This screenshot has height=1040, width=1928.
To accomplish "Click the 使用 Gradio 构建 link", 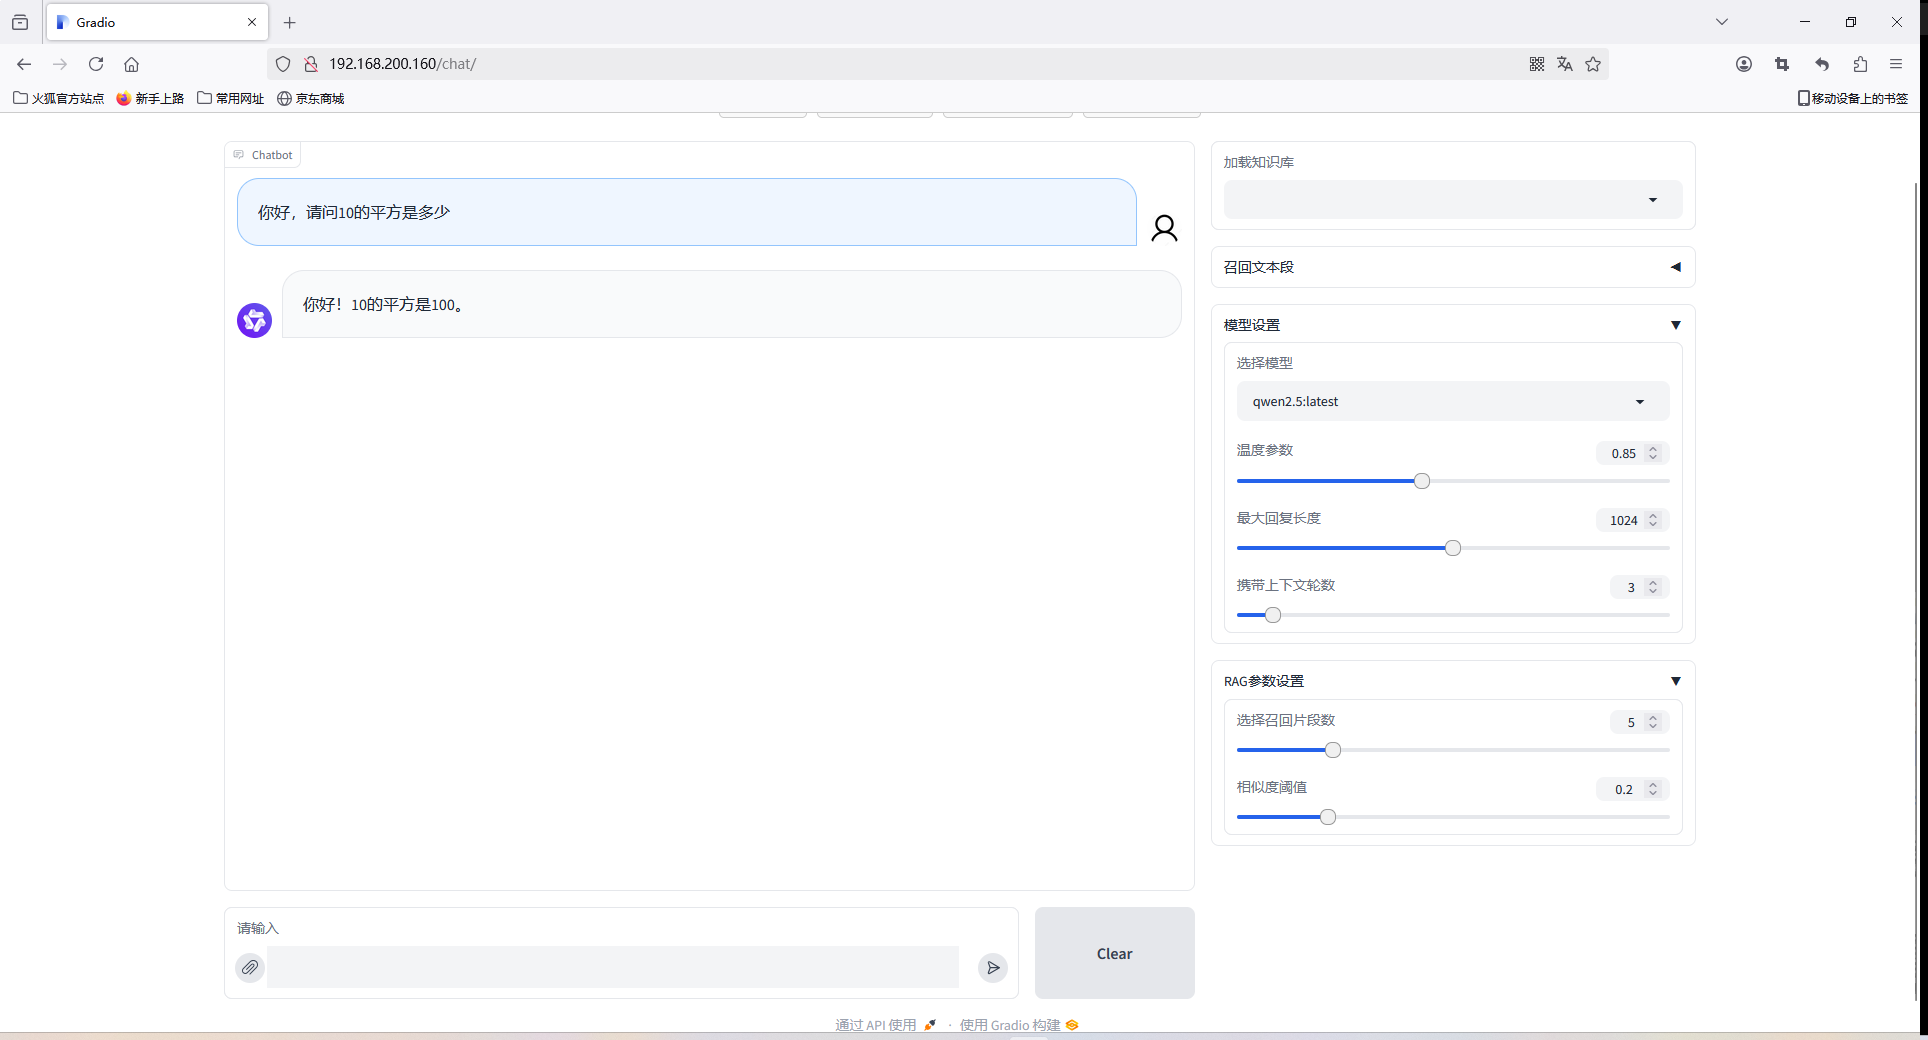I will [1018, 1025].
